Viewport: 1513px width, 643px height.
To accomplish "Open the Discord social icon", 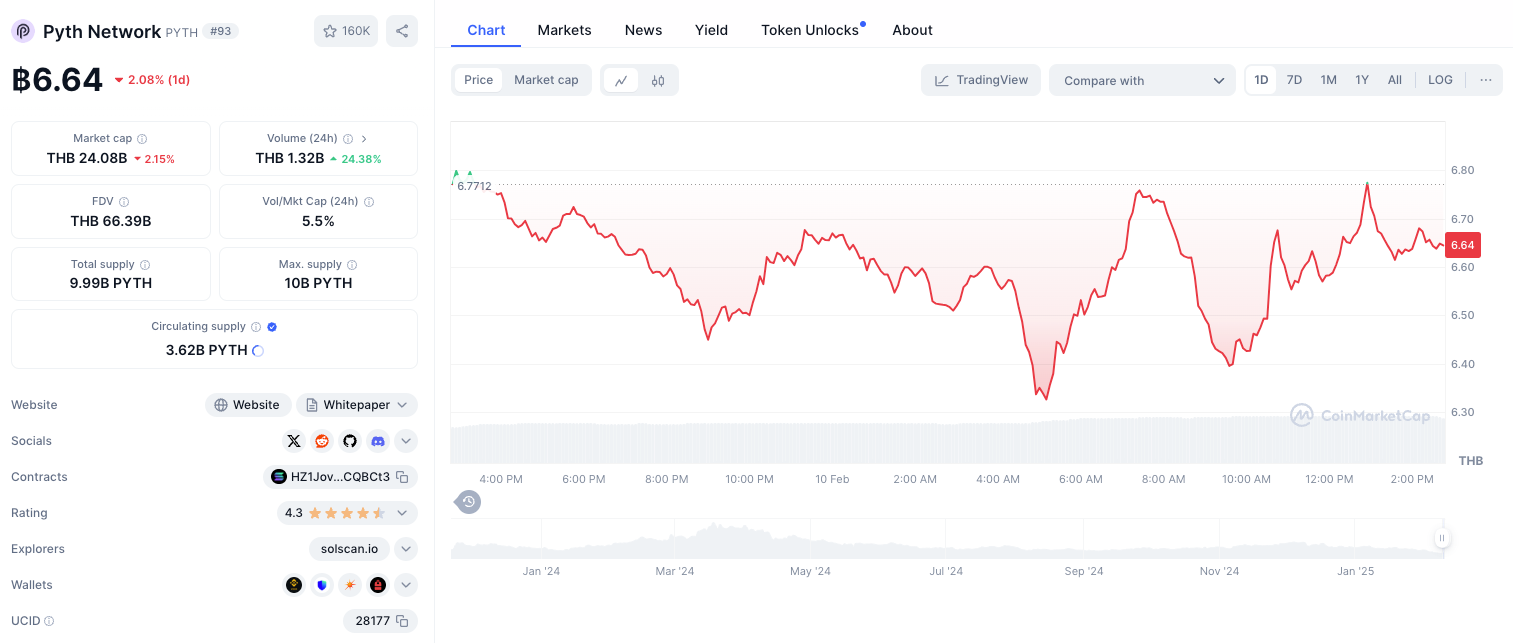I will [378, 441].
